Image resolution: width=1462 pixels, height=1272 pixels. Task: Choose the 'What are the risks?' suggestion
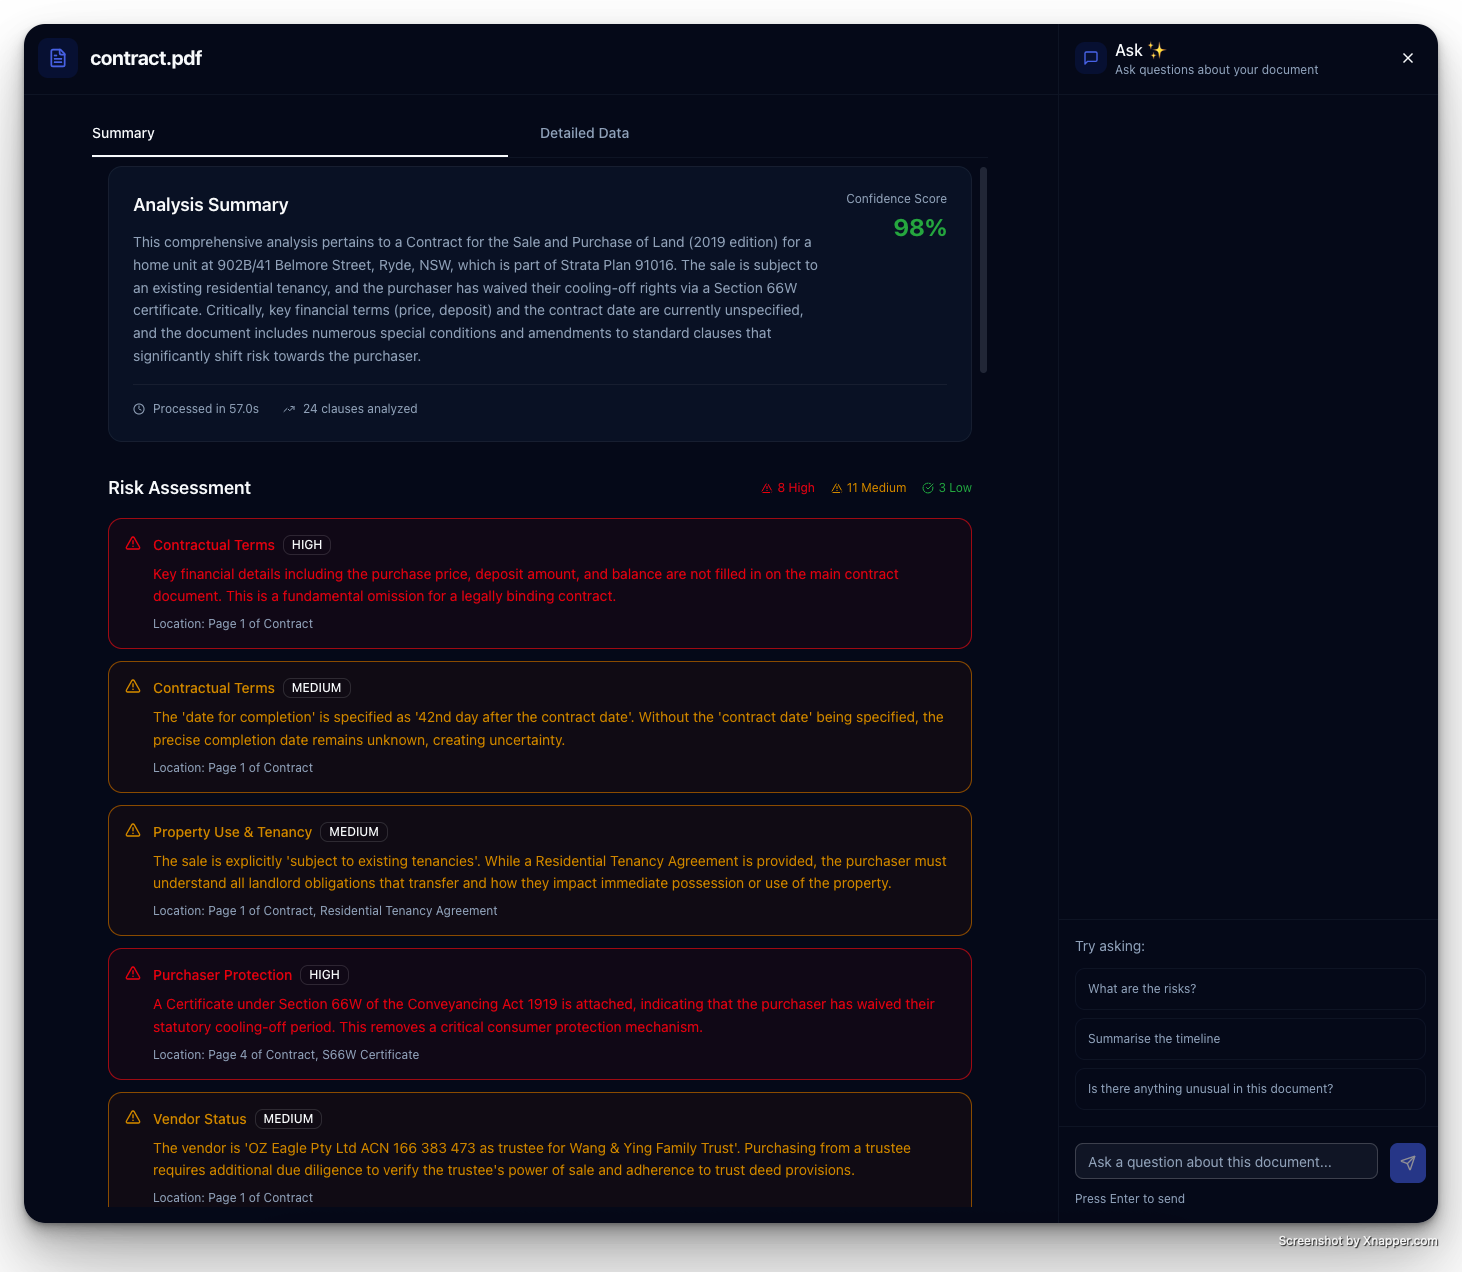click(1249, 989)
